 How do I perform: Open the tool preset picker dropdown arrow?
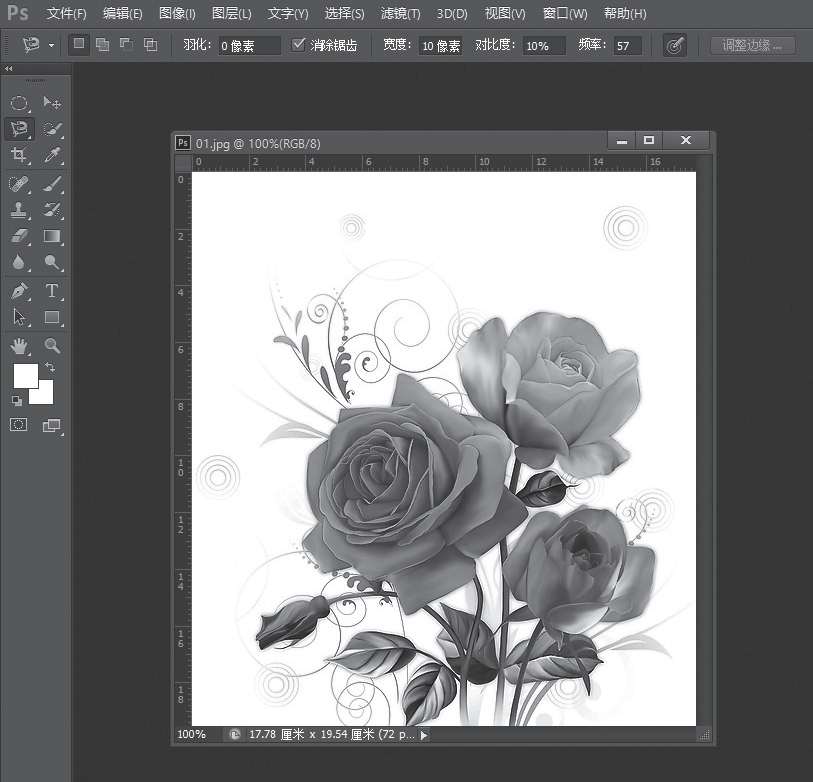(51, 46)
